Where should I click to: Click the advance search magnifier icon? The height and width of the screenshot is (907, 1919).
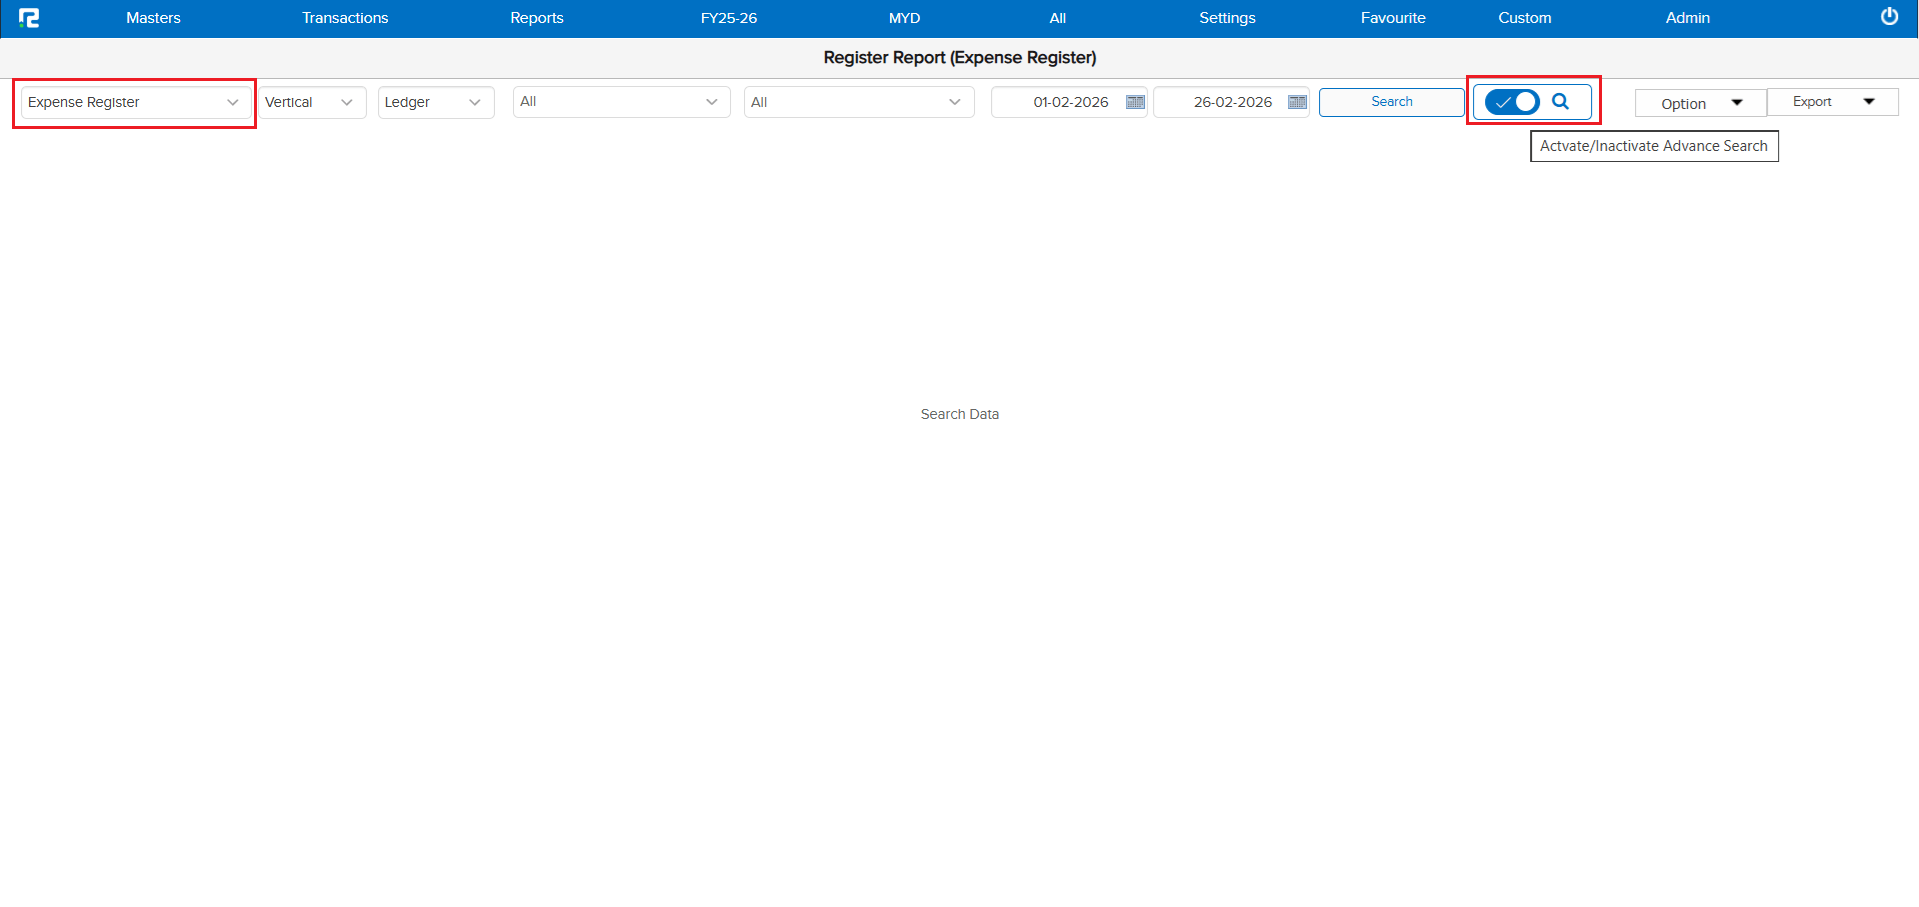(1560, 102)
